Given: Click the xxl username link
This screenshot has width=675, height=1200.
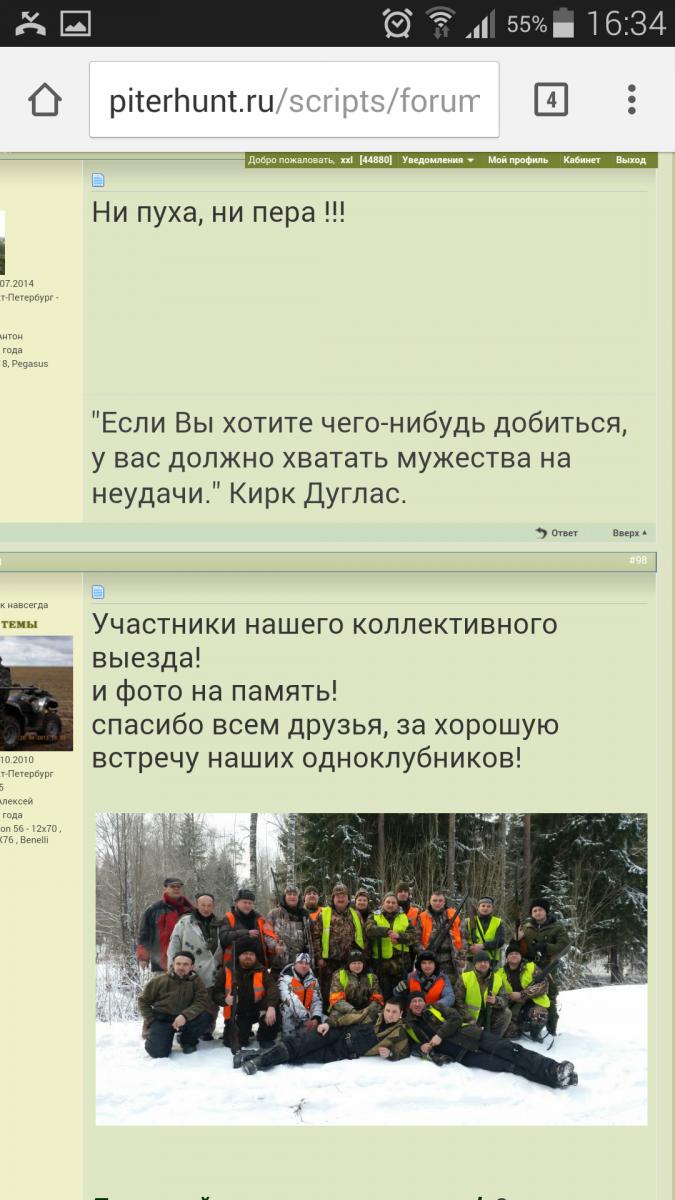Looking at the screenshot, I should coord(346,160).
